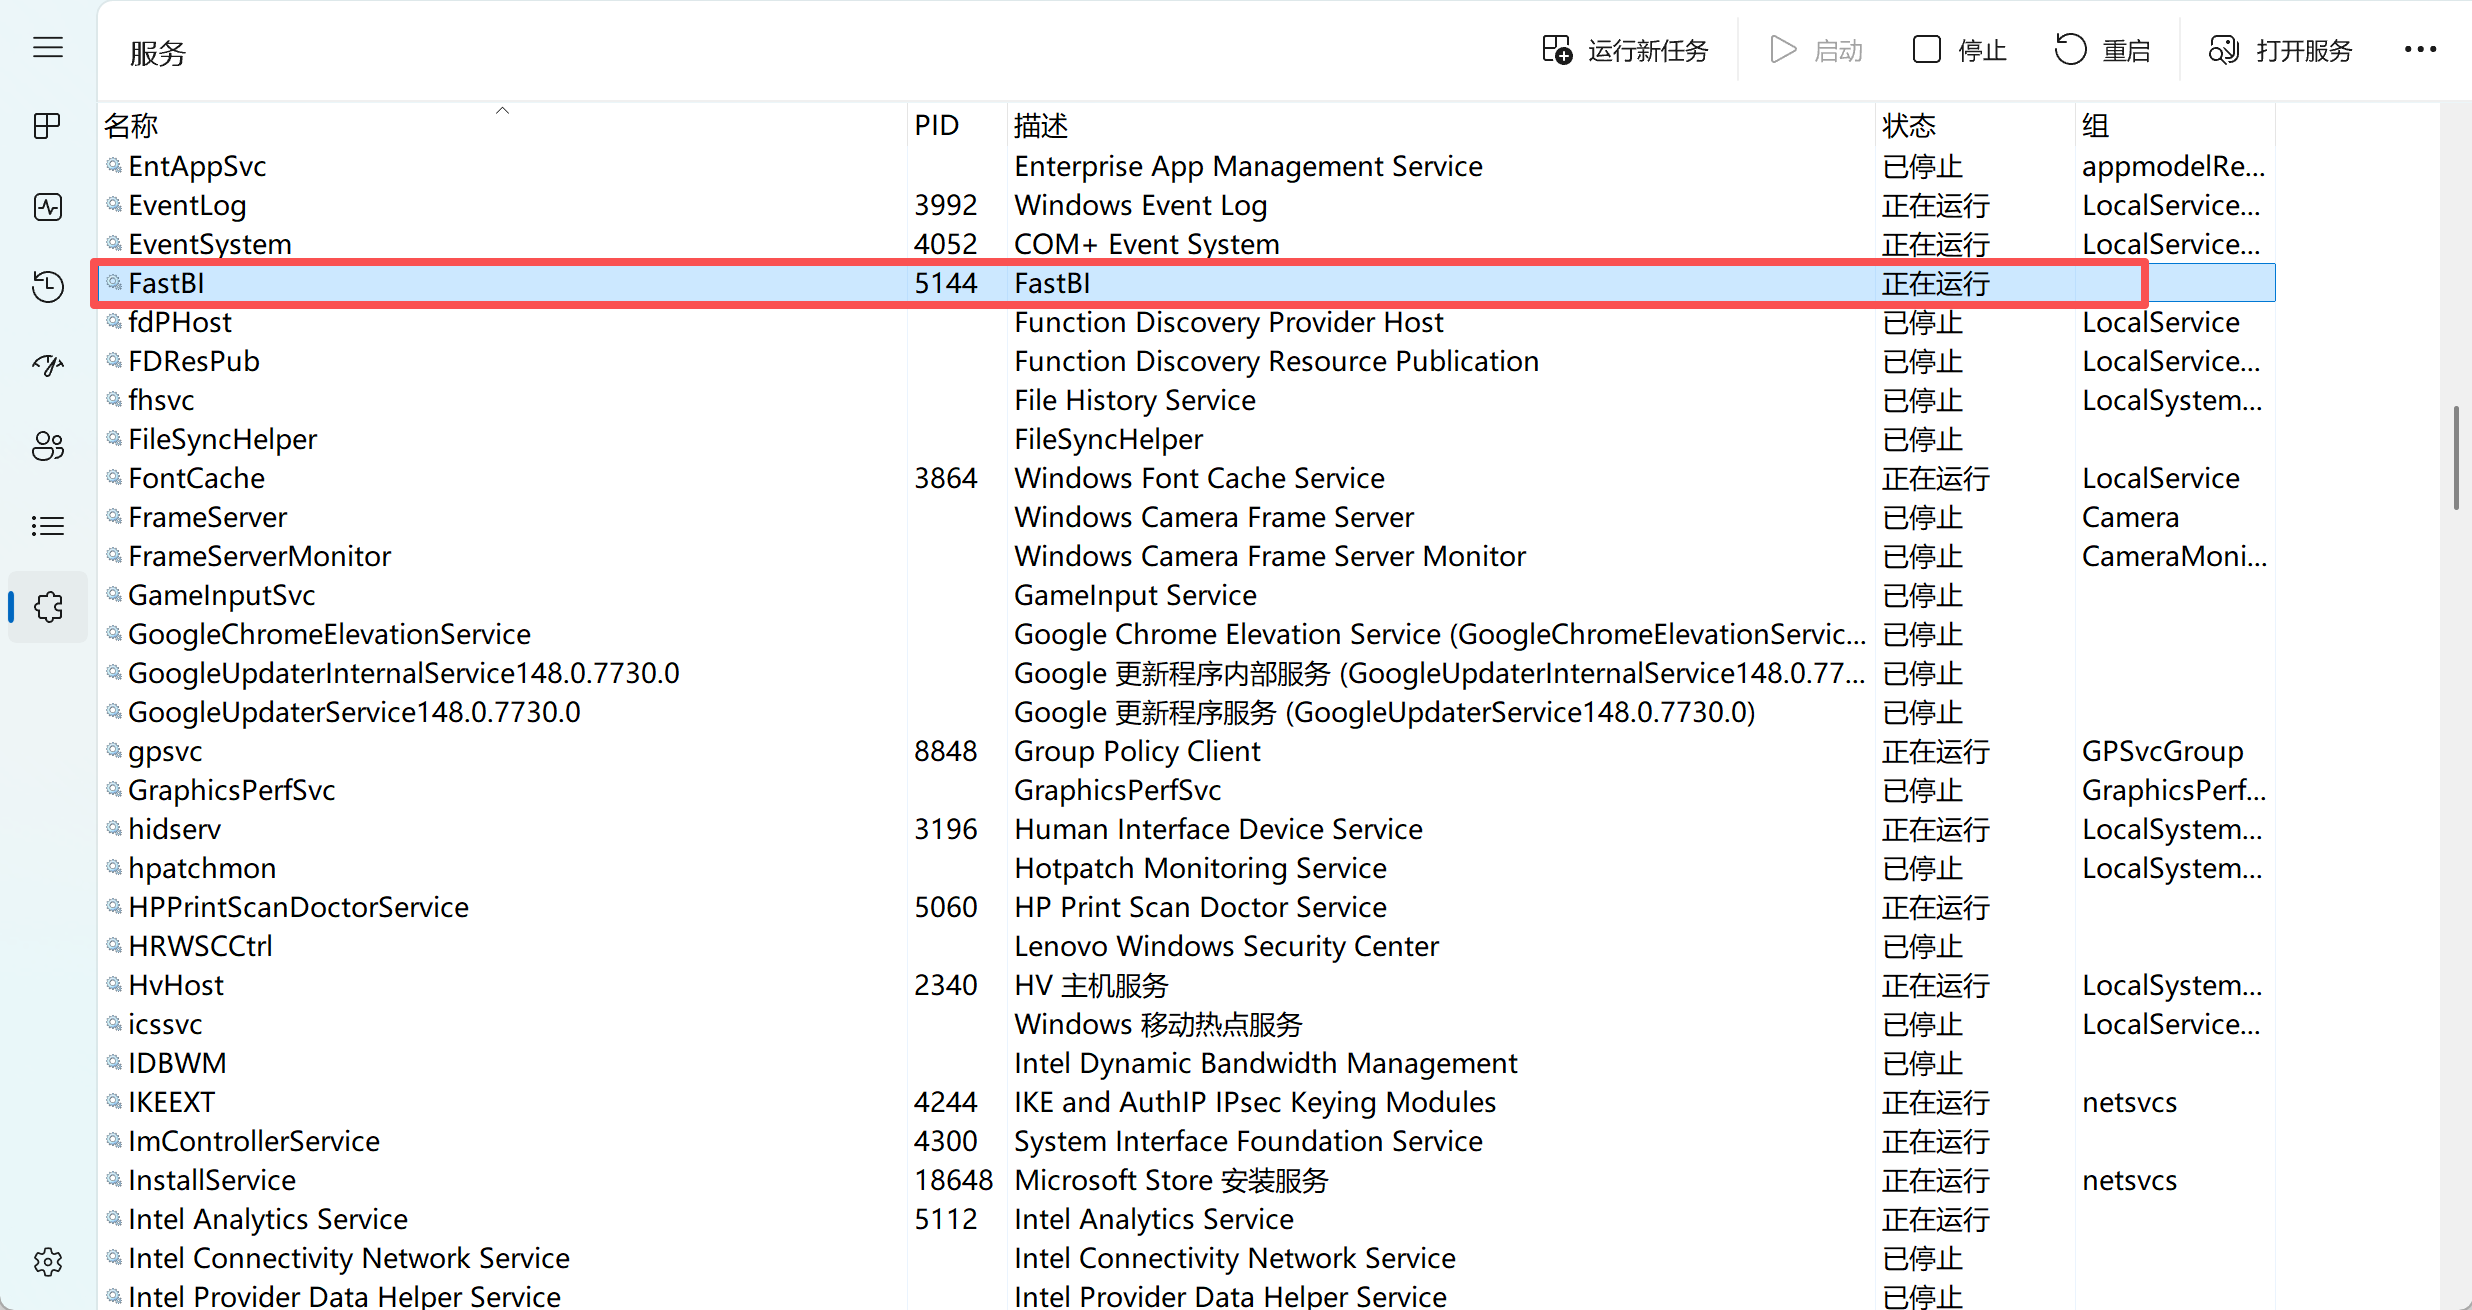The height and width of the screenshot is (1310, 2472).
Task: Open the more options ellipsis menu
Action: pyautogui.click(x=2420, y=50)
